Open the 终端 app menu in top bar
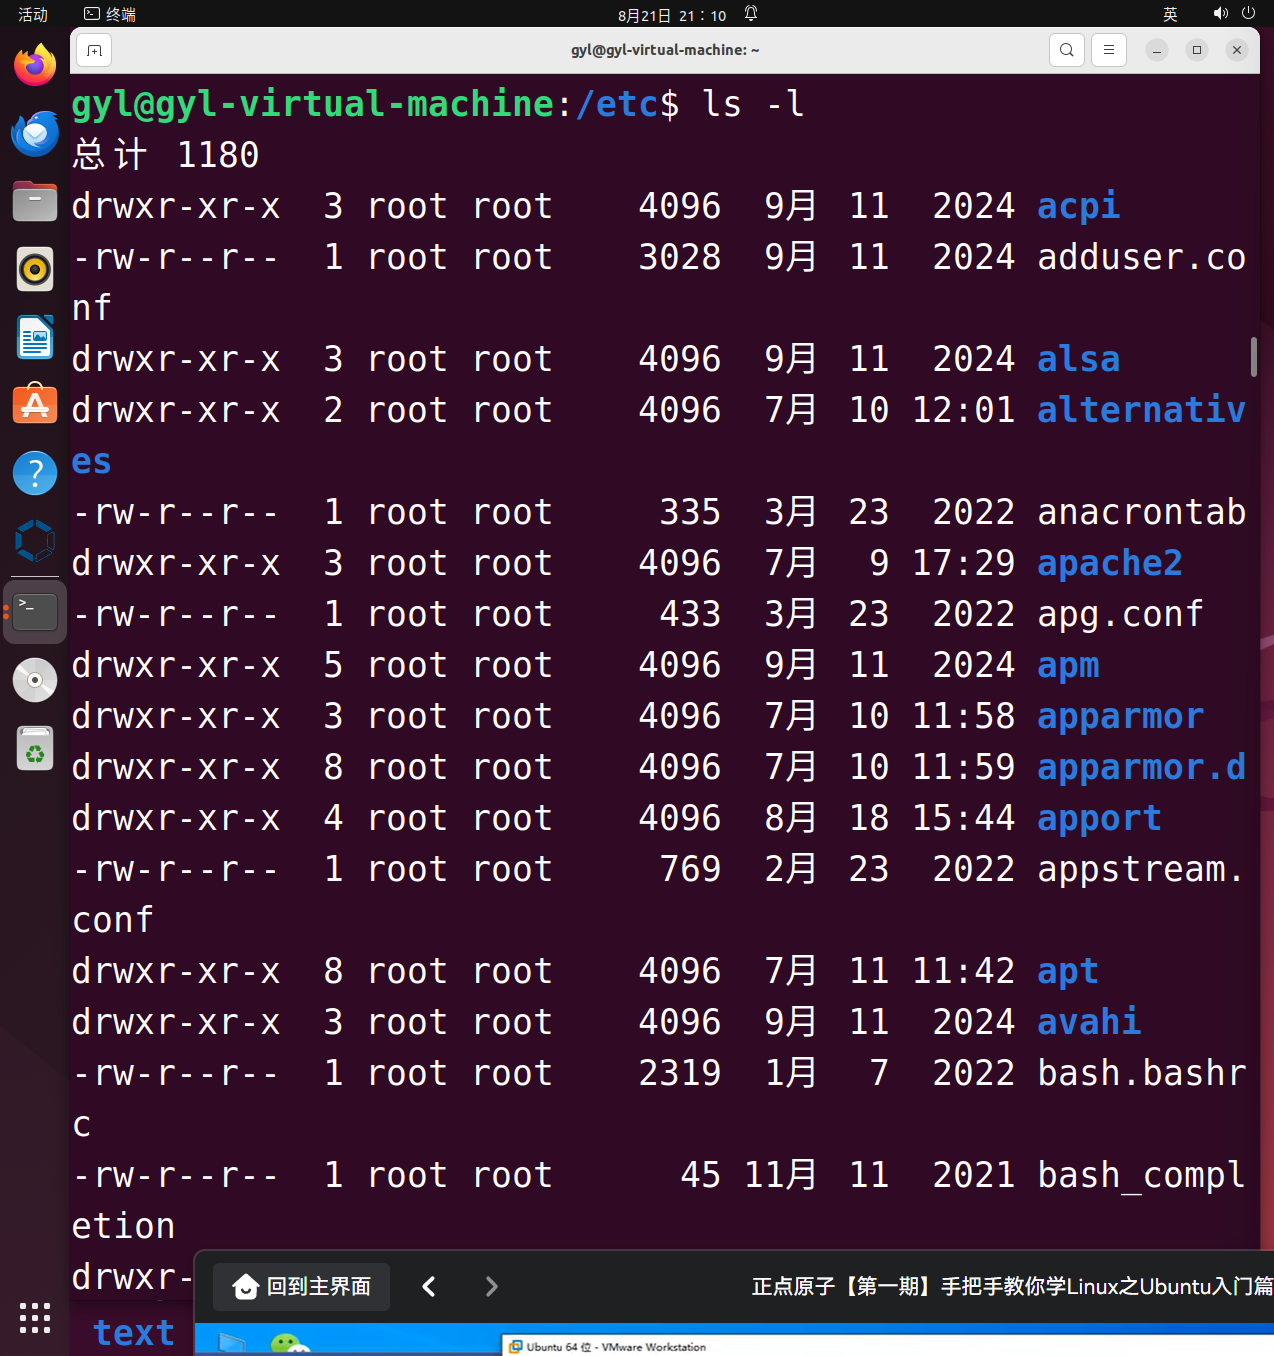Viewport: 1274px width, 1356px height. [110, 14]
